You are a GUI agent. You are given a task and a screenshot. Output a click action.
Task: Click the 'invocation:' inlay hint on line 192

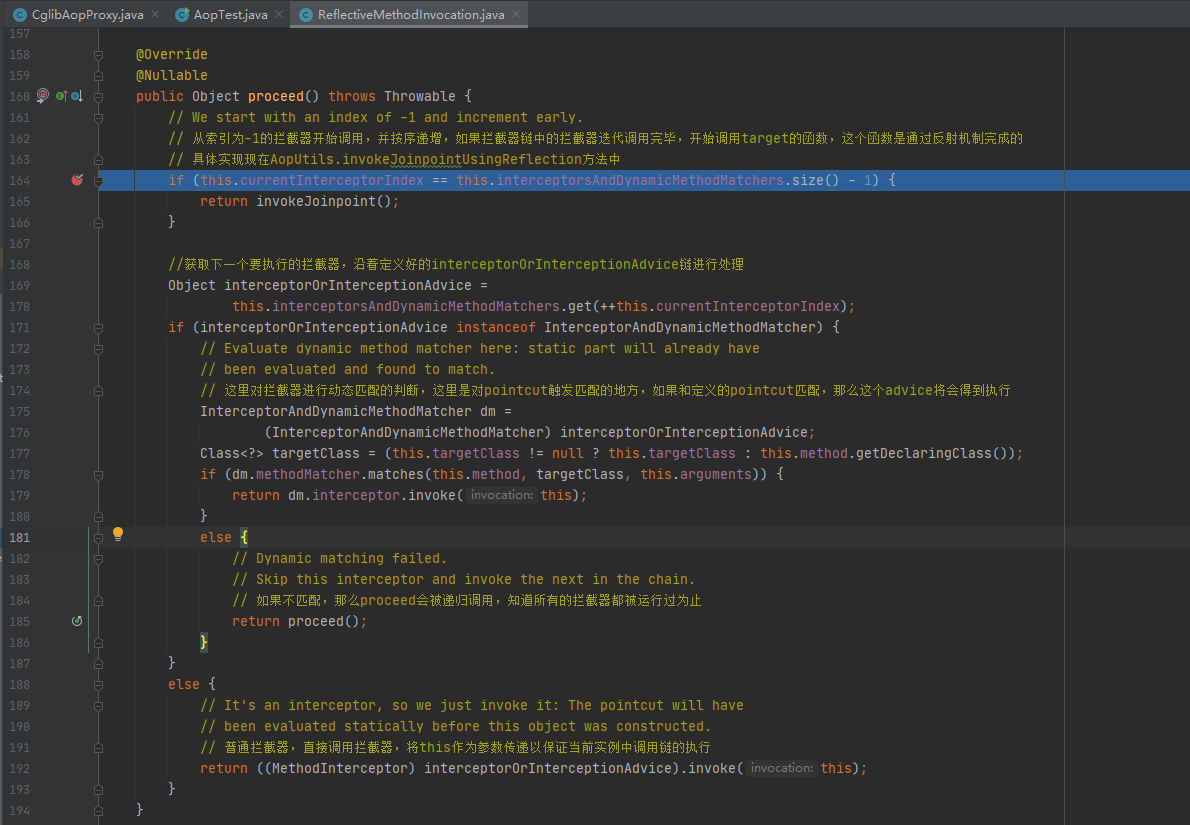(x=781, y=768)
